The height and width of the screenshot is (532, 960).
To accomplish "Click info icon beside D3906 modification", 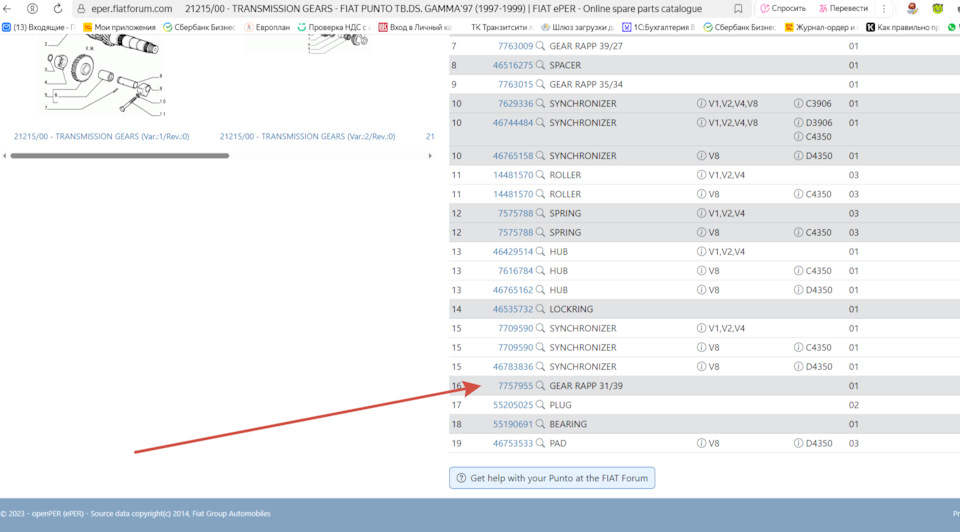I will (798, 122).
